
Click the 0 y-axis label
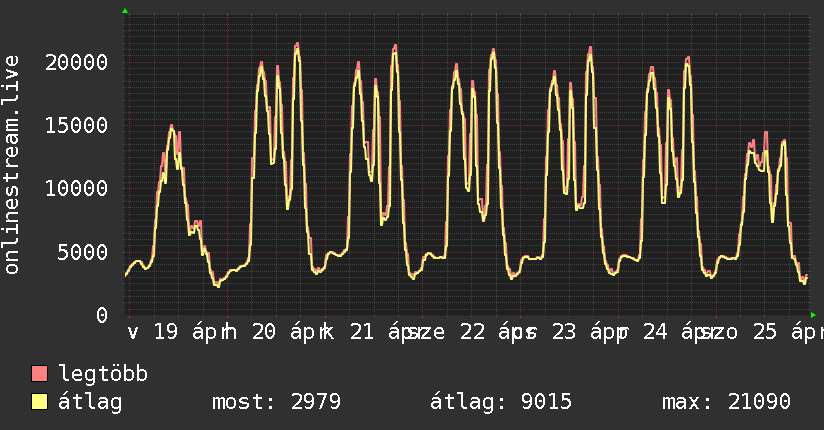click(102, 315)
